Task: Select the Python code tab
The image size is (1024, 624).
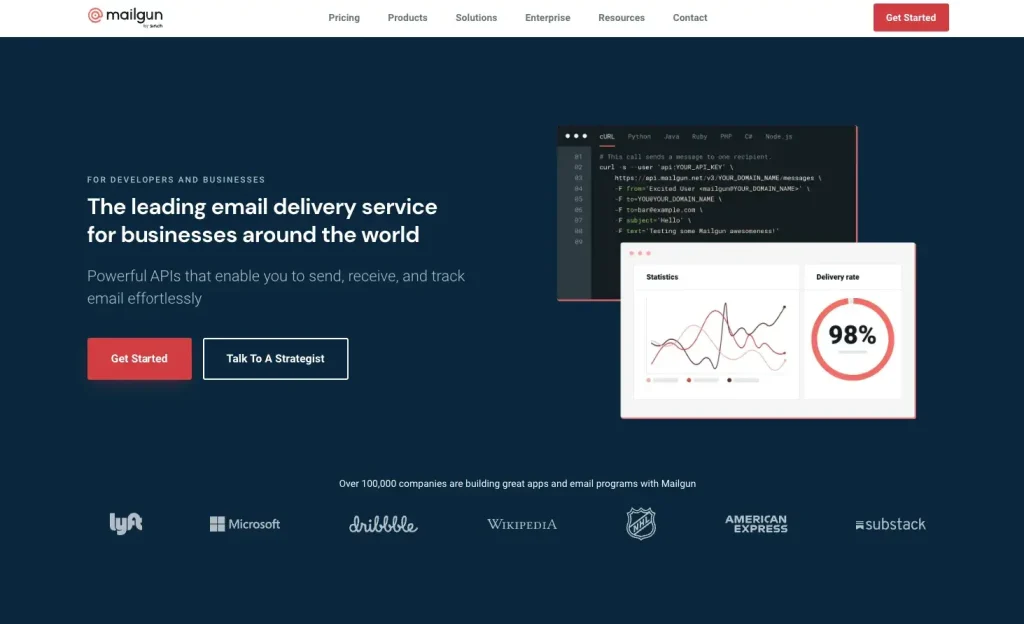Action: point(639,136)
